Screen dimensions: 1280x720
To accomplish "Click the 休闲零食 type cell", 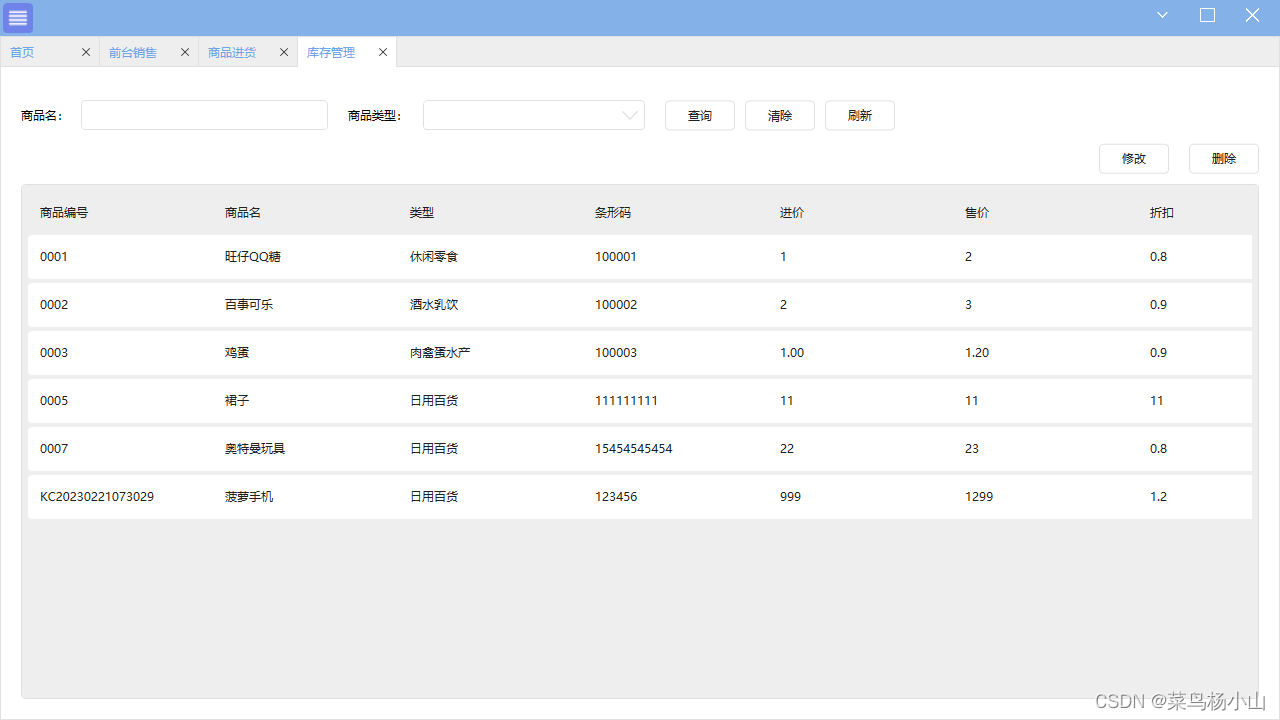I will pyautogui.click(x=434, y=257).
